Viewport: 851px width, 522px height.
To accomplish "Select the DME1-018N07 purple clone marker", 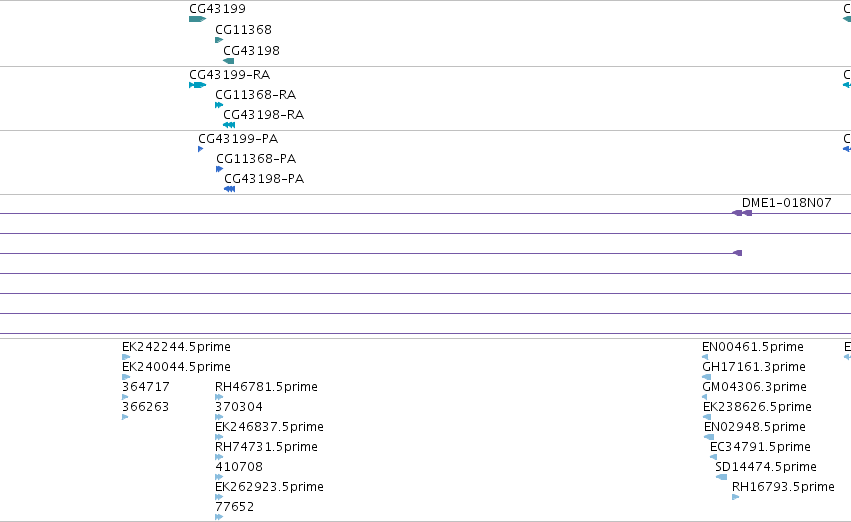I will [742, 213].
